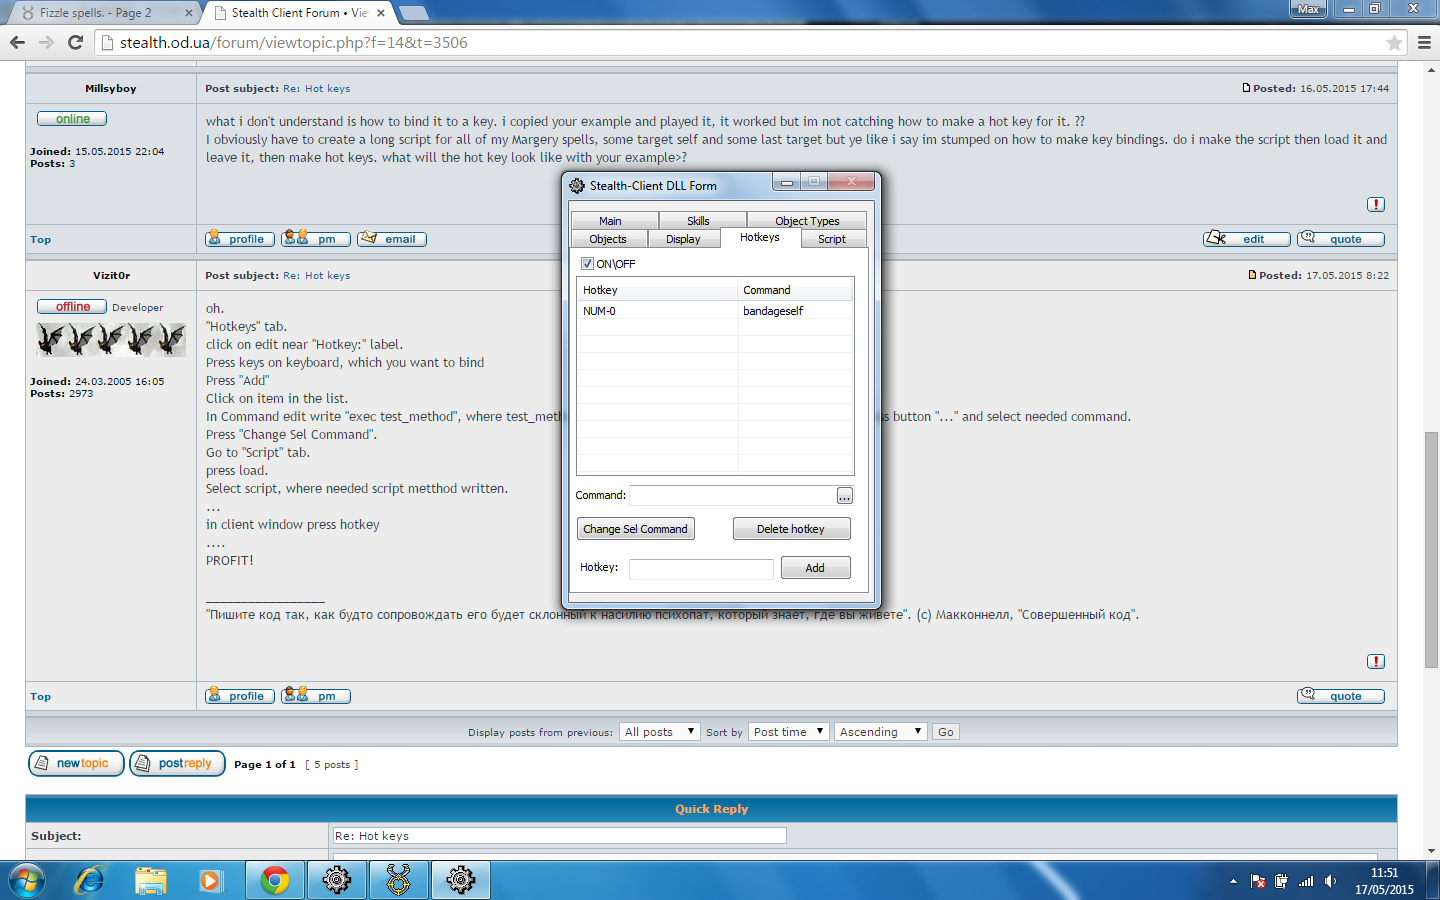Open Google Chrome from the taskbar
The image size is (1440, 900).
pyautogui.click(x=274, y=880)
